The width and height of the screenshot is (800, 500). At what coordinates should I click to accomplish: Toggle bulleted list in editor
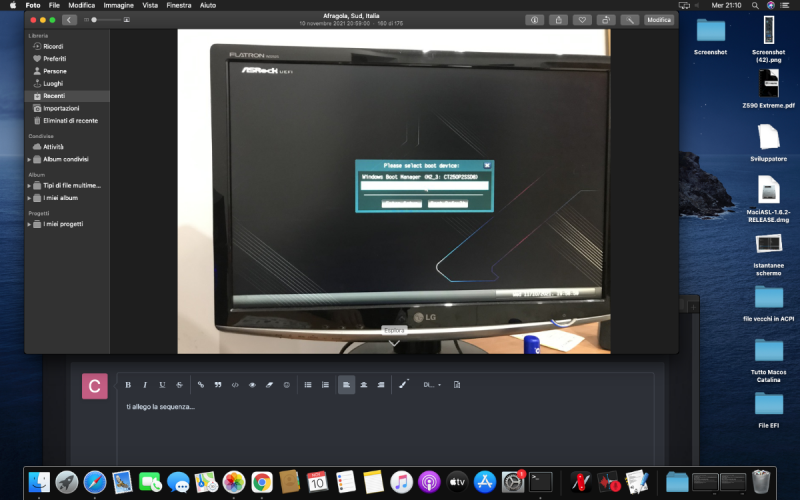pos(308,385)
